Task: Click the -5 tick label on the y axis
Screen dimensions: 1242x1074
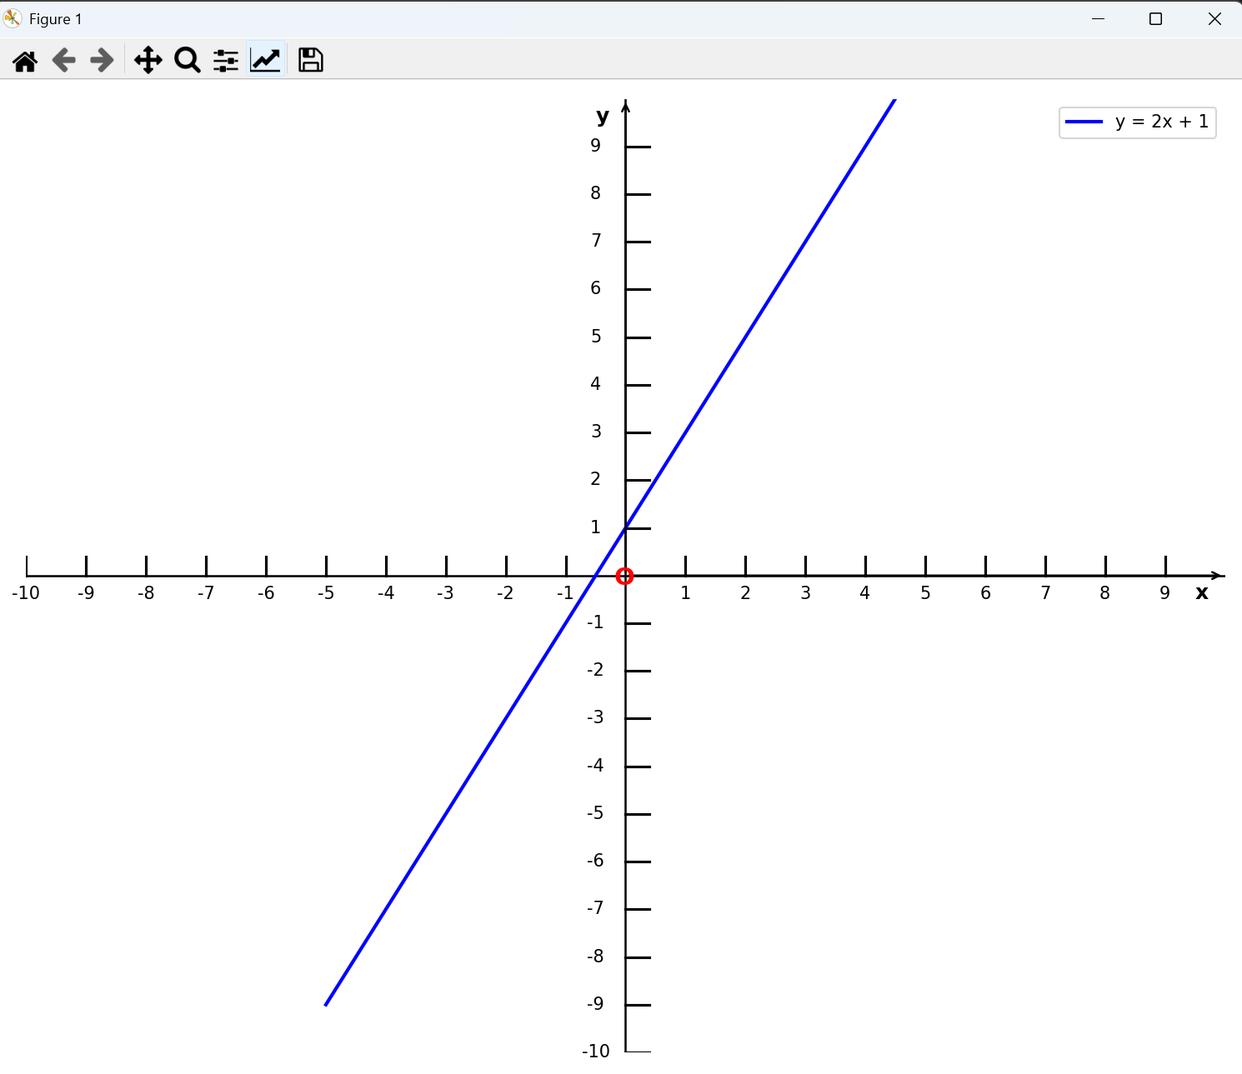Action: [x=595, y=813]
